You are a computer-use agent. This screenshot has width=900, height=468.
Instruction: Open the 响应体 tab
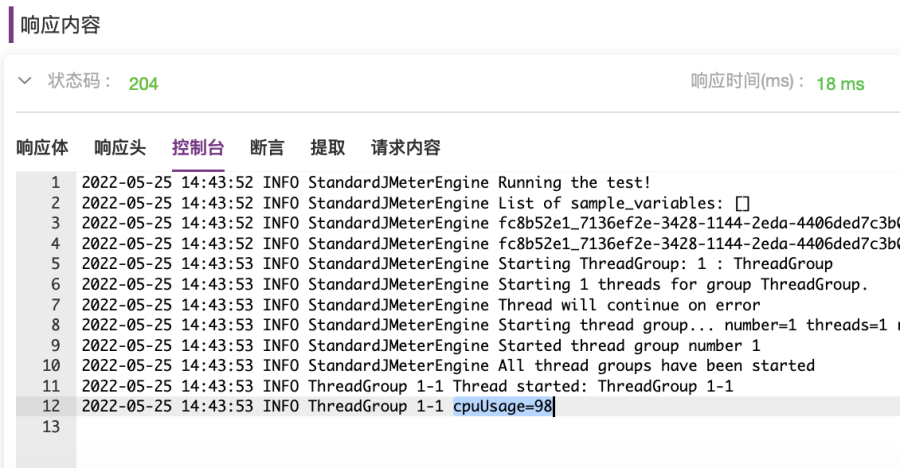[42, 148]
